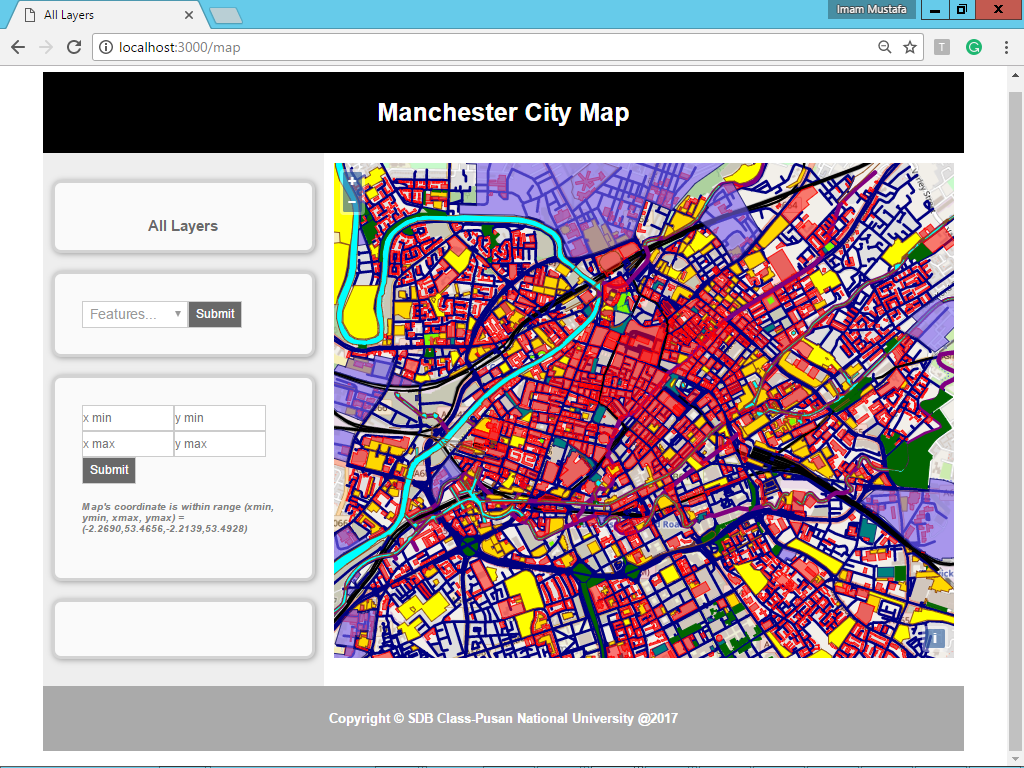
Task: Close the All Layers tab
Action: [189, 14]
